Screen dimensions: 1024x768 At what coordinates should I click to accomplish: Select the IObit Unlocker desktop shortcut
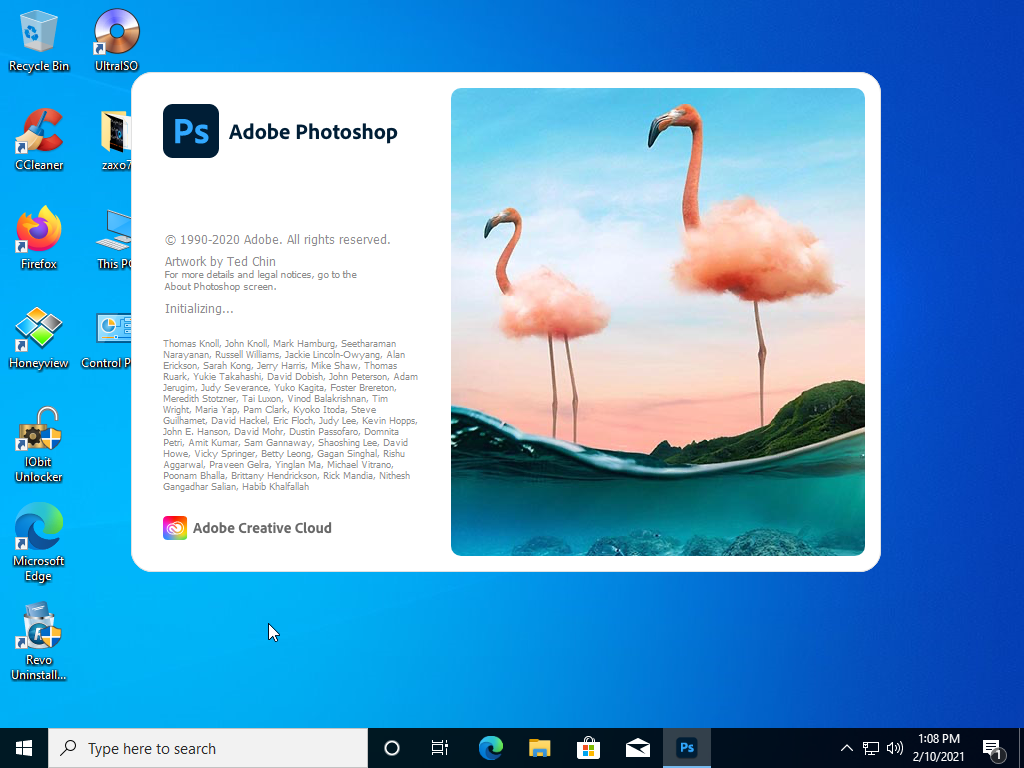point(39,445)
